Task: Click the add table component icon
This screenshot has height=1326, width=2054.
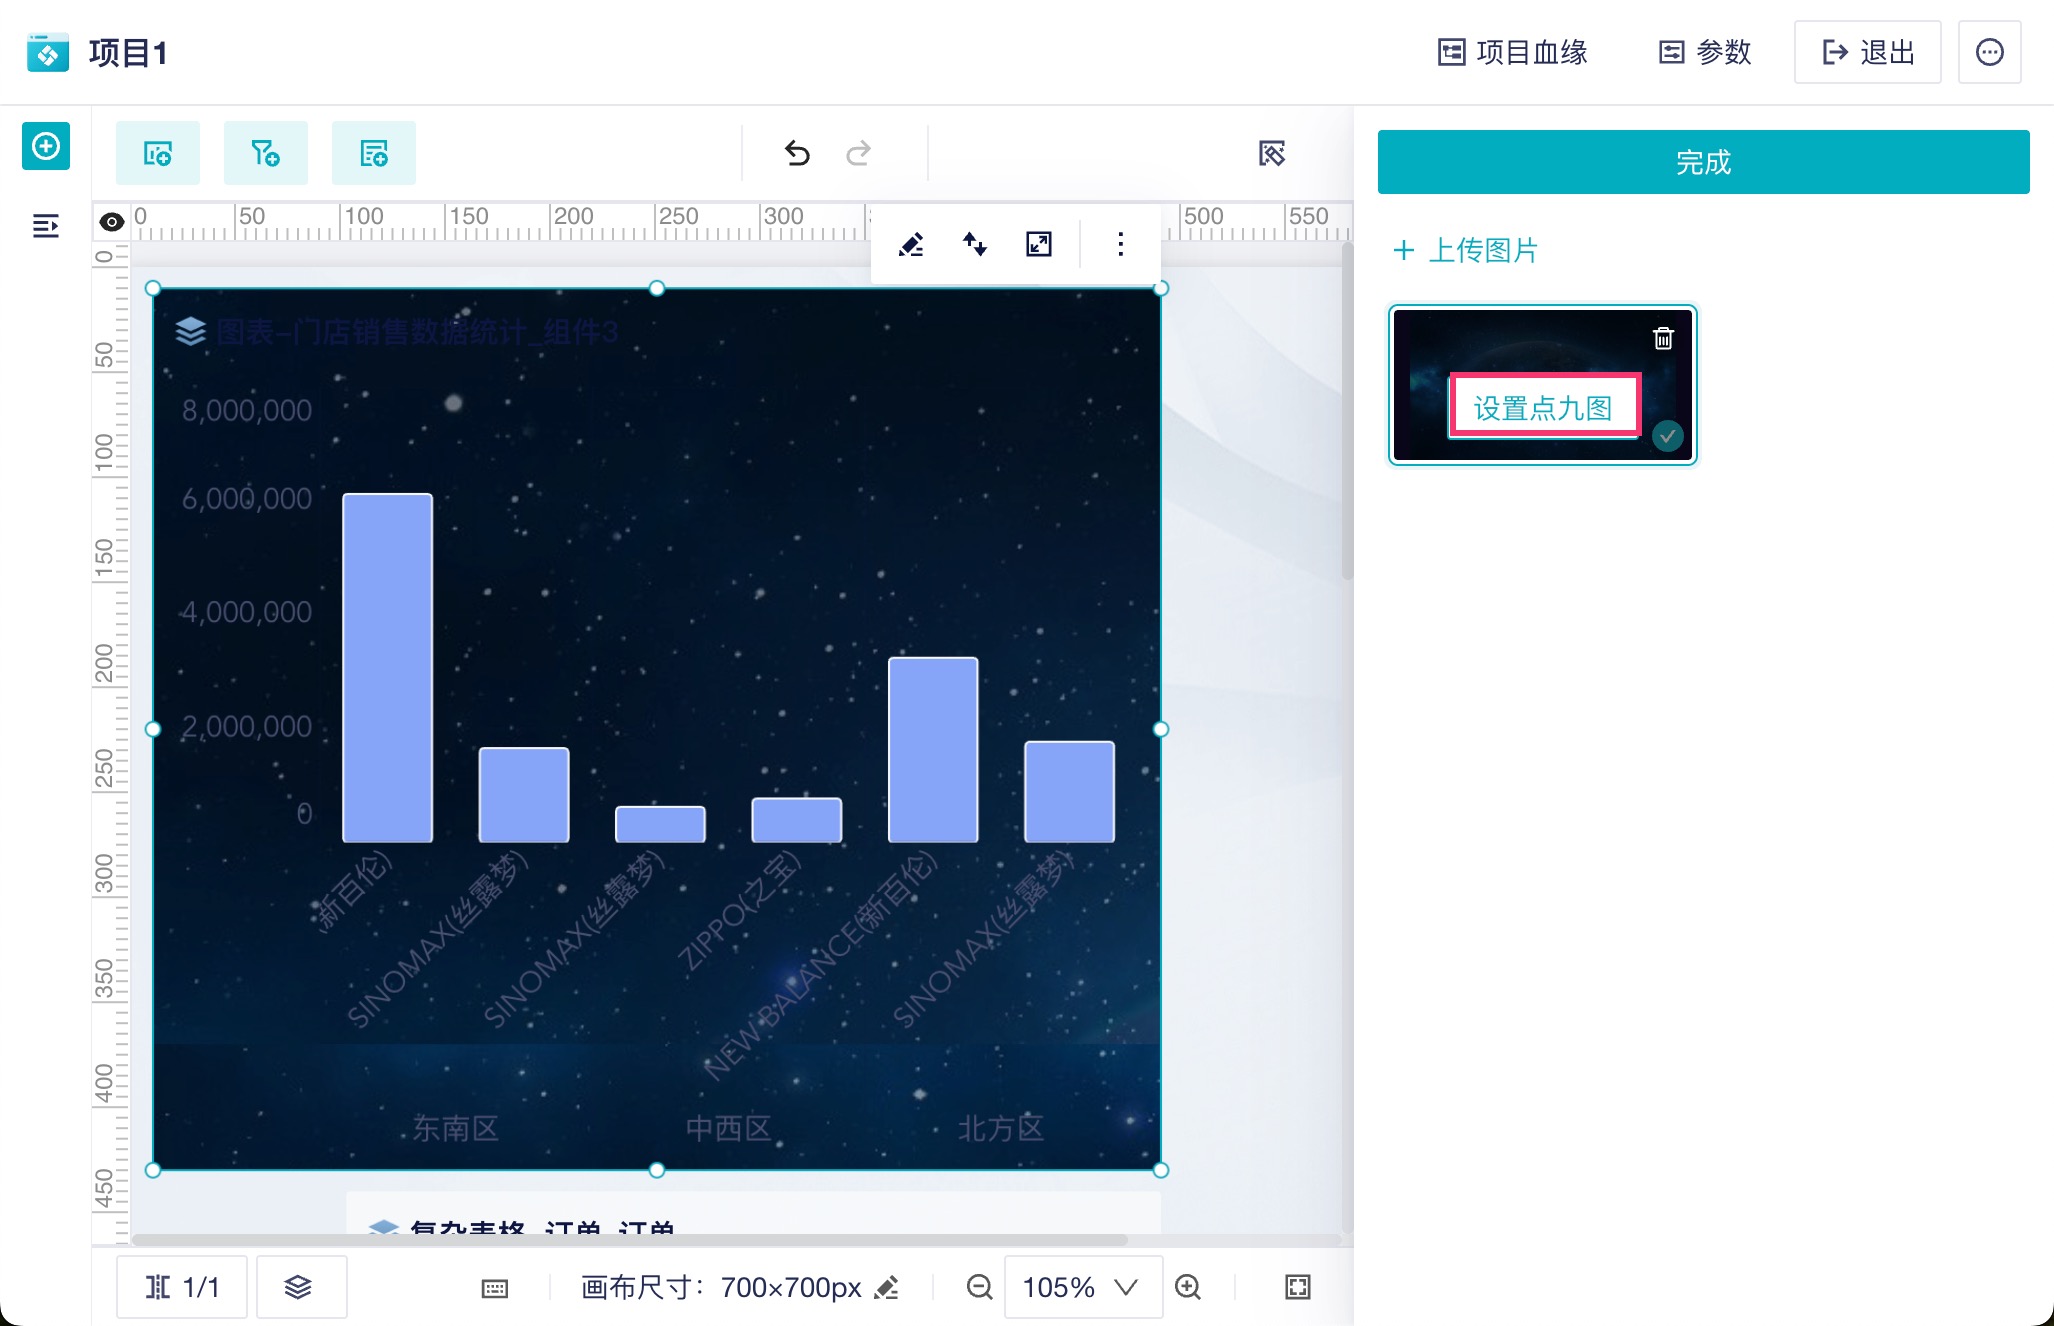Action: tap(373, 153)
